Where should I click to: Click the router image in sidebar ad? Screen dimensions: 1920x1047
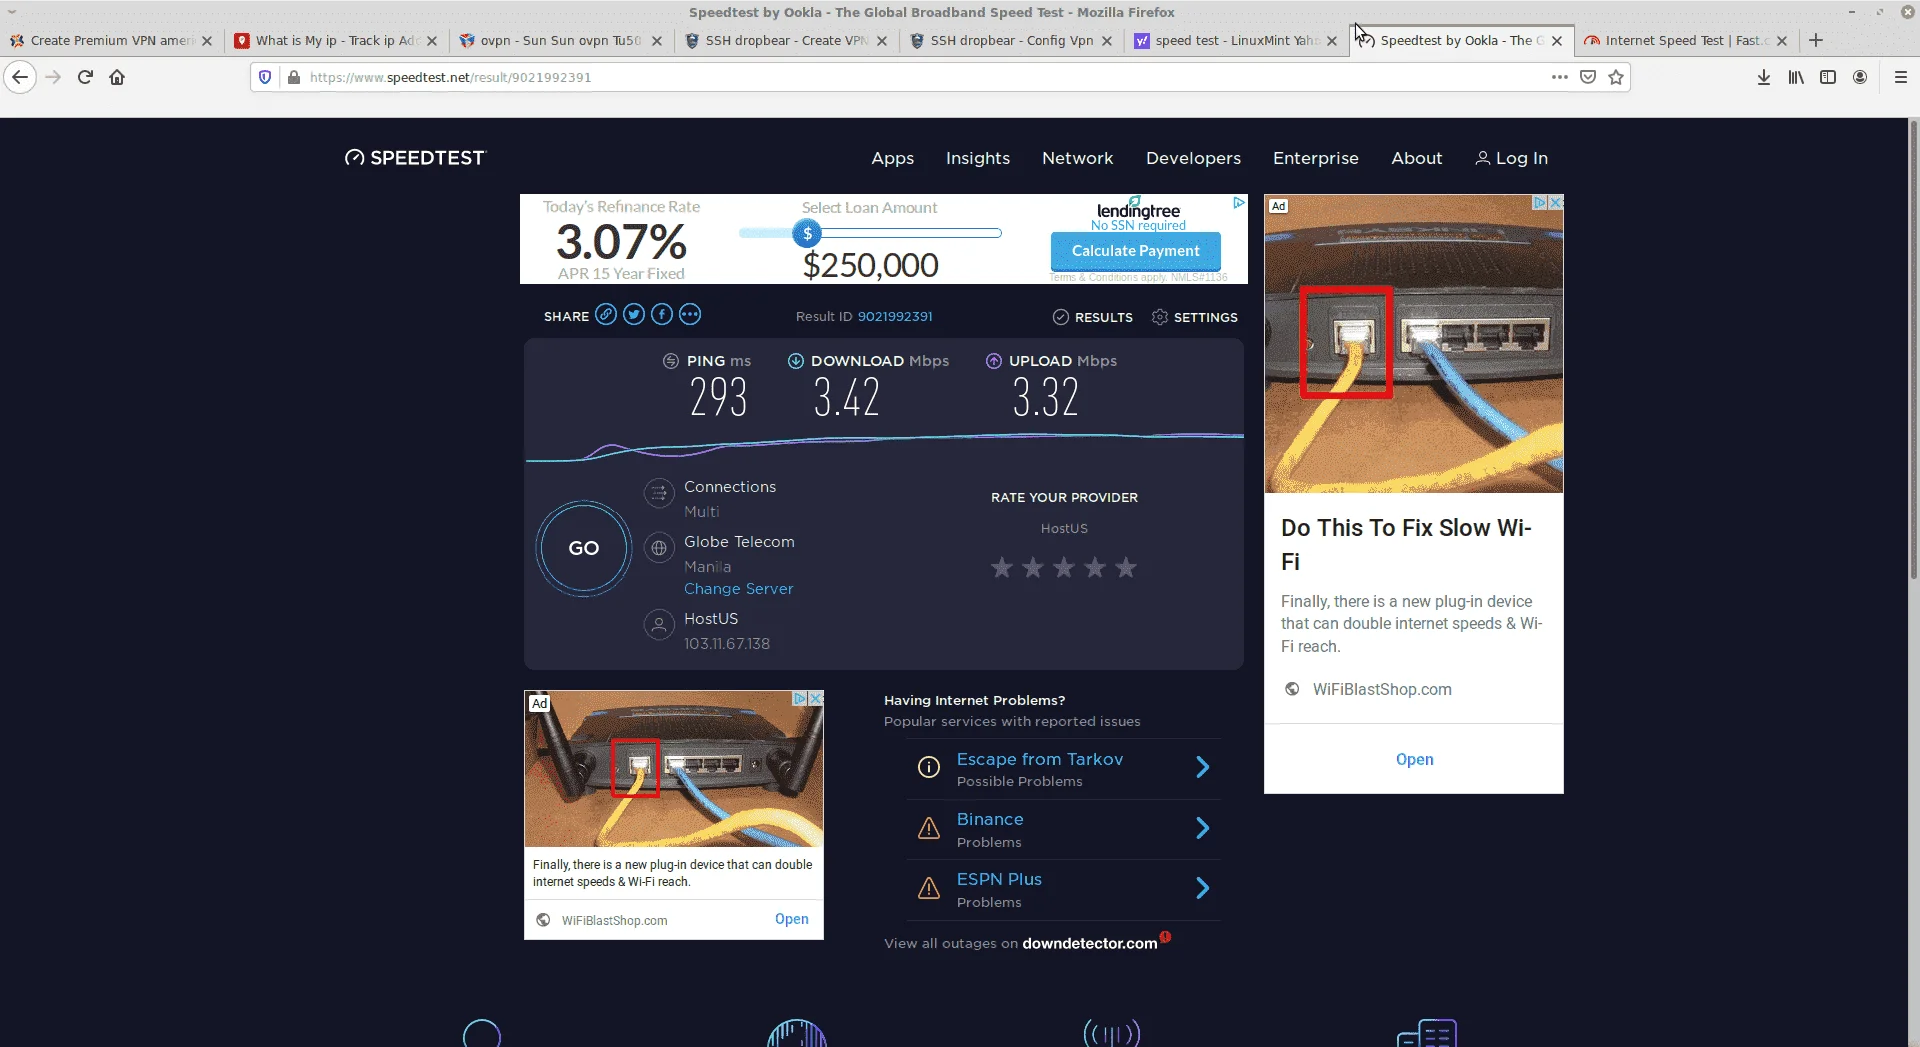tap(1413, 343)
